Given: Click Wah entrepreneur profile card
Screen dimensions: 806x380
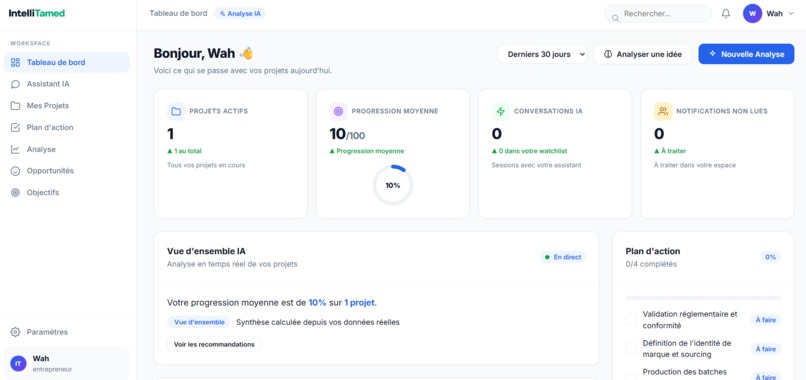Looking at the screenshot, I should 67,364.
